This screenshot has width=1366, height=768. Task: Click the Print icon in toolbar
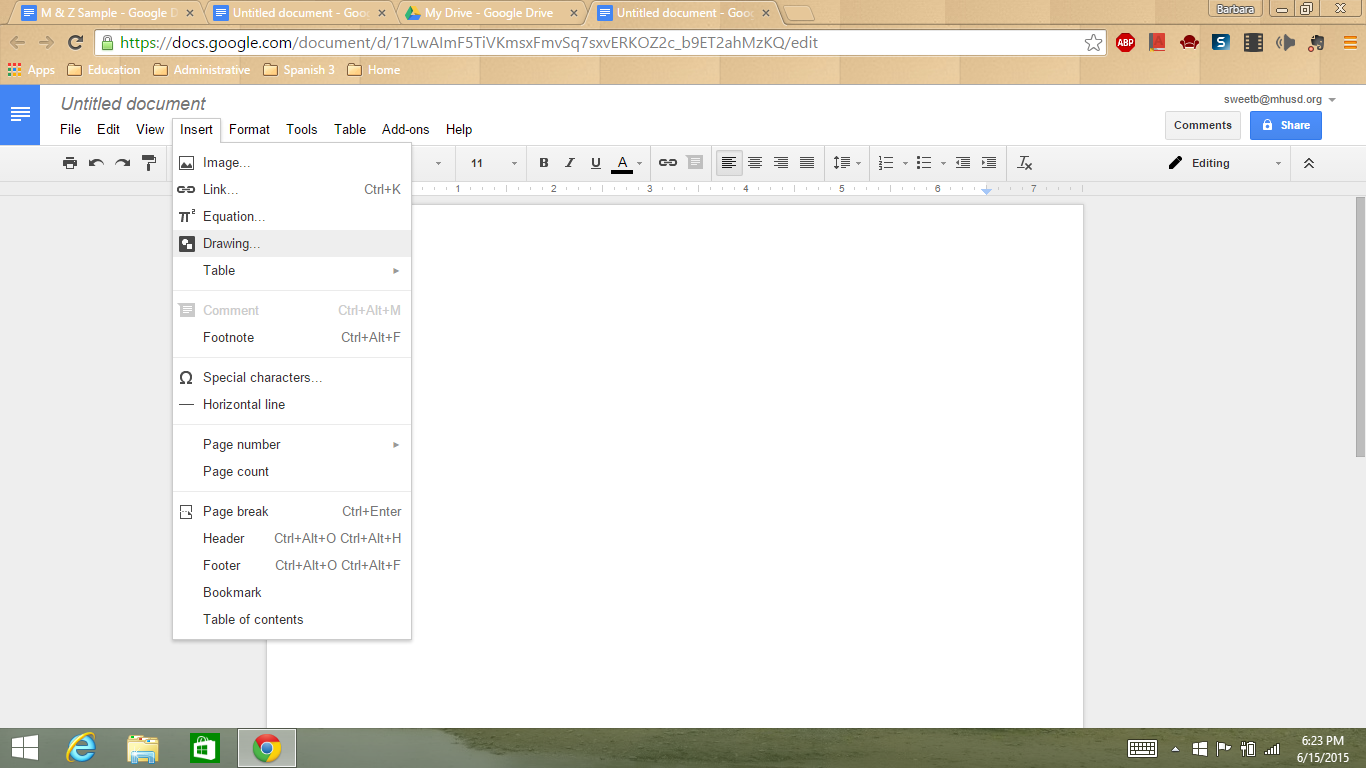[70, 163]
